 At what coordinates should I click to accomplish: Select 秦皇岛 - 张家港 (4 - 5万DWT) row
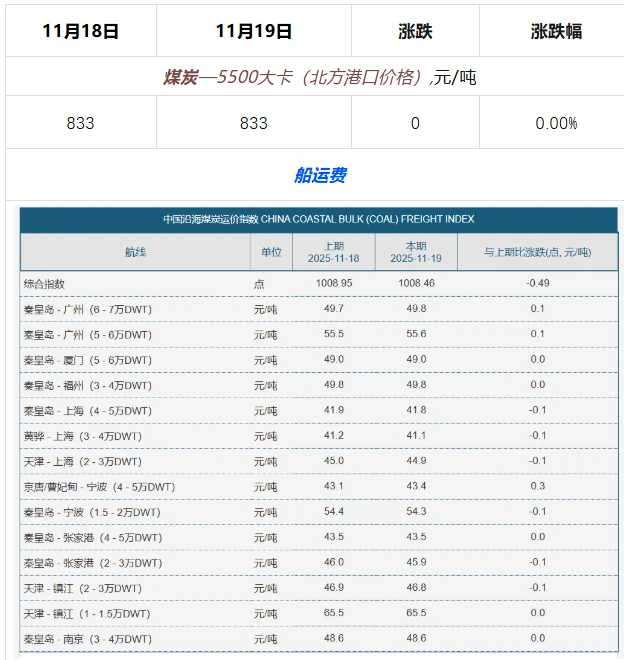pos(319,537)
